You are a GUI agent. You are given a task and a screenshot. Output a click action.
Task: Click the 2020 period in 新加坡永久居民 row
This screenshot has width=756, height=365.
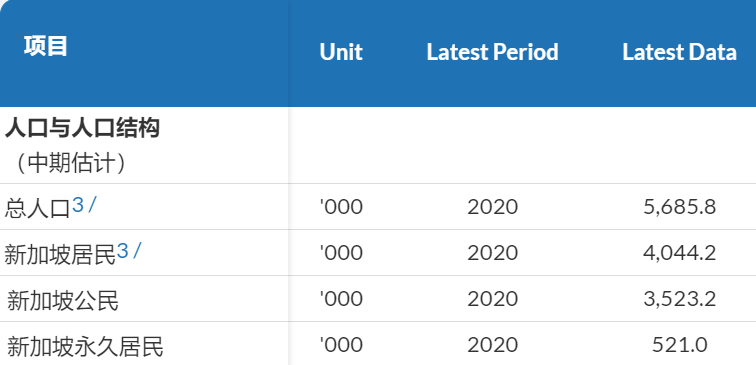click(x=492, y=345)
